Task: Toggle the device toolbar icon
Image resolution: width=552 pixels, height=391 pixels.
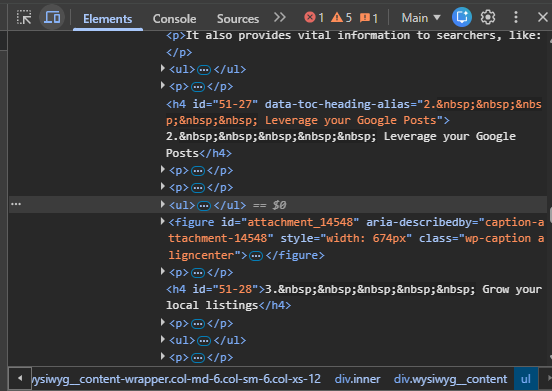Action: coord(52,17)
